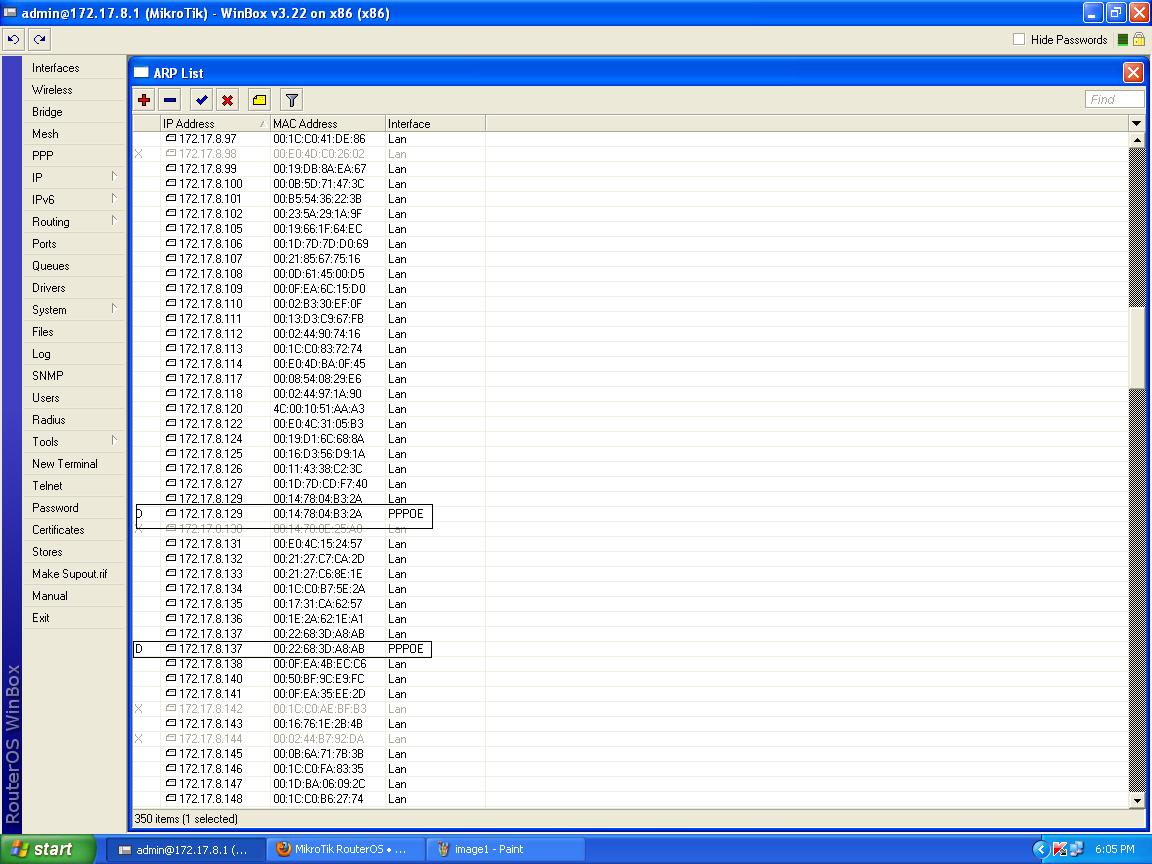Click the Disable red cross icon
Image resolution: width=1152 pixels, height=864 pixels.
point(228,100)
